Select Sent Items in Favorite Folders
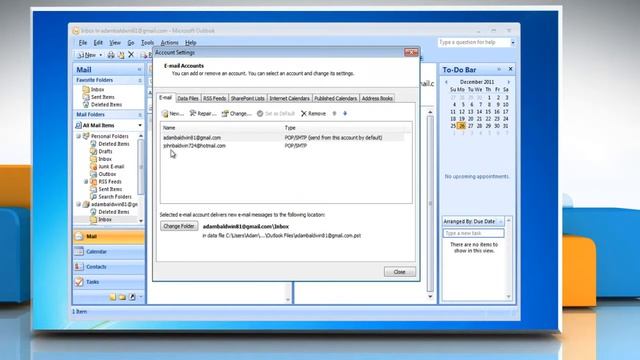Image resolution: width=640 pixels, height=360 pixels. pyautogui.click(x=98, y=97)
